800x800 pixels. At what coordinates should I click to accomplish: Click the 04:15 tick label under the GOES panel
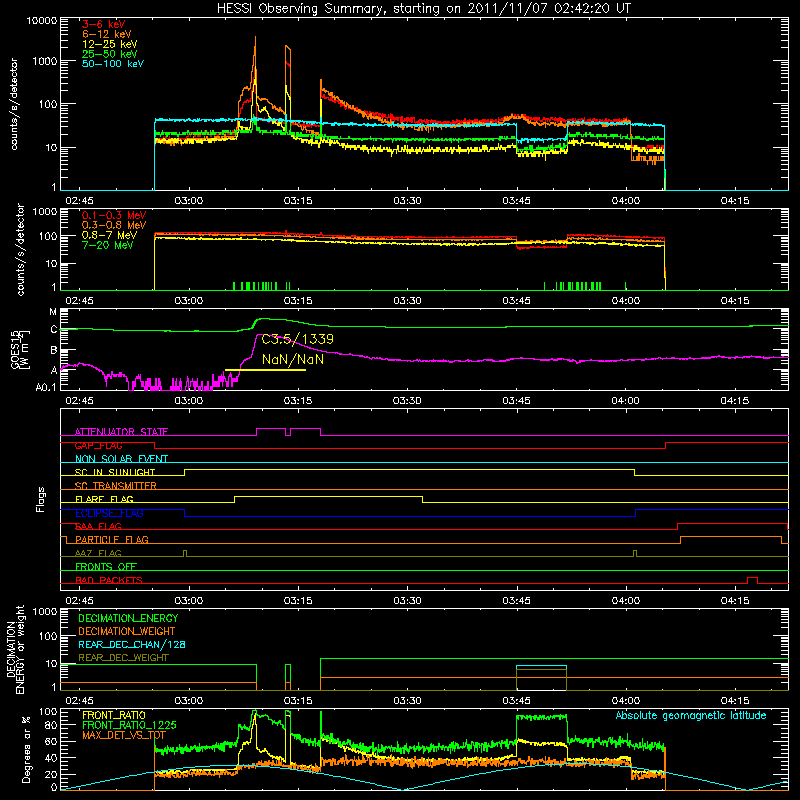[735, 401]
